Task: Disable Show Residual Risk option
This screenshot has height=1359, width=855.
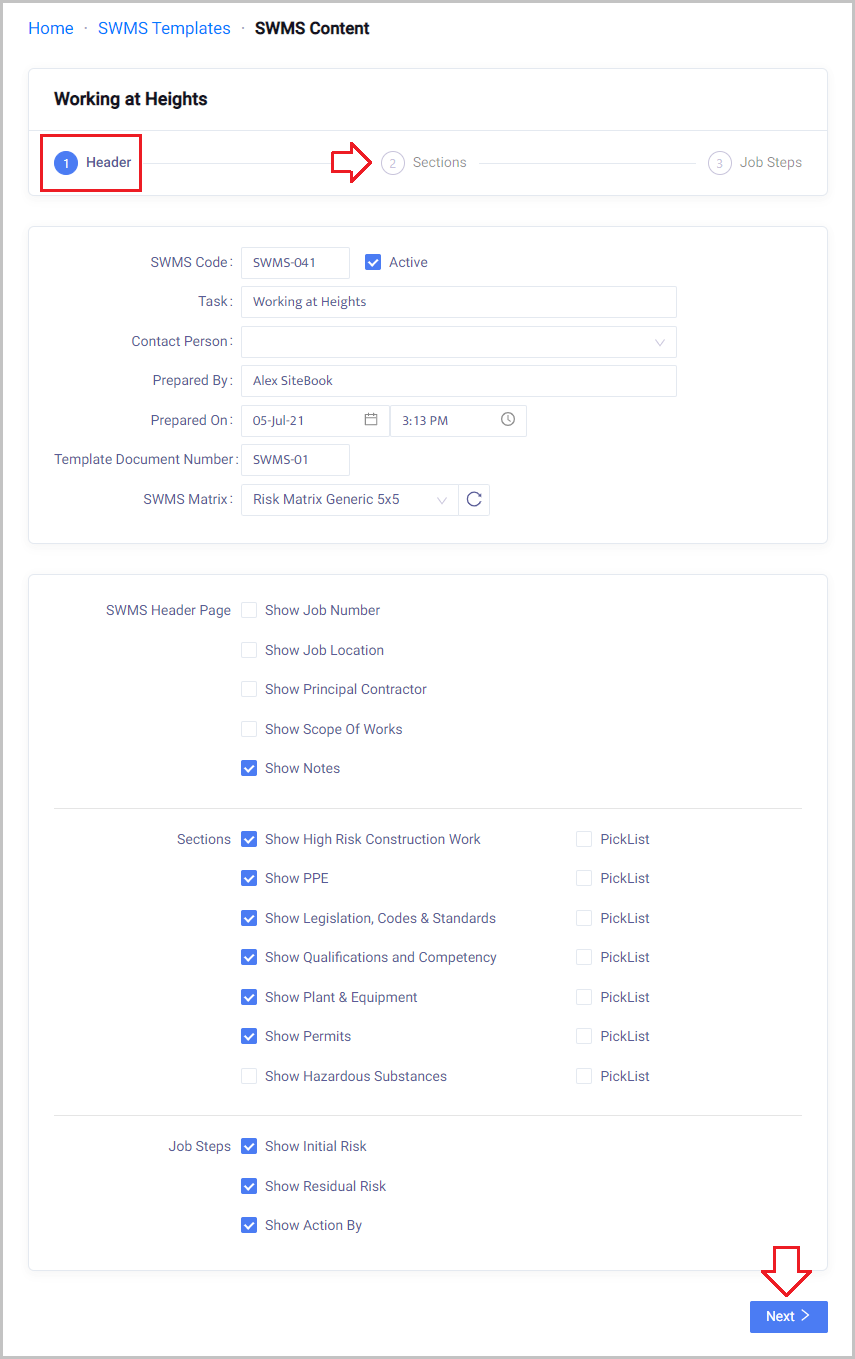Action: [249, 1186]
